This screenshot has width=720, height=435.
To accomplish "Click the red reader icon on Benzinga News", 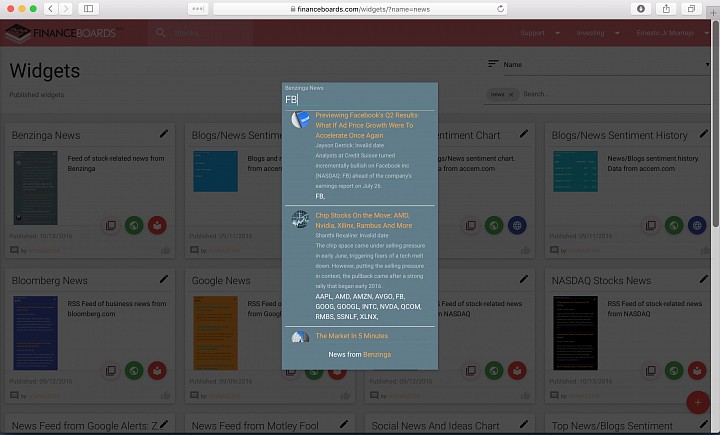I will [x=157, y=226].
